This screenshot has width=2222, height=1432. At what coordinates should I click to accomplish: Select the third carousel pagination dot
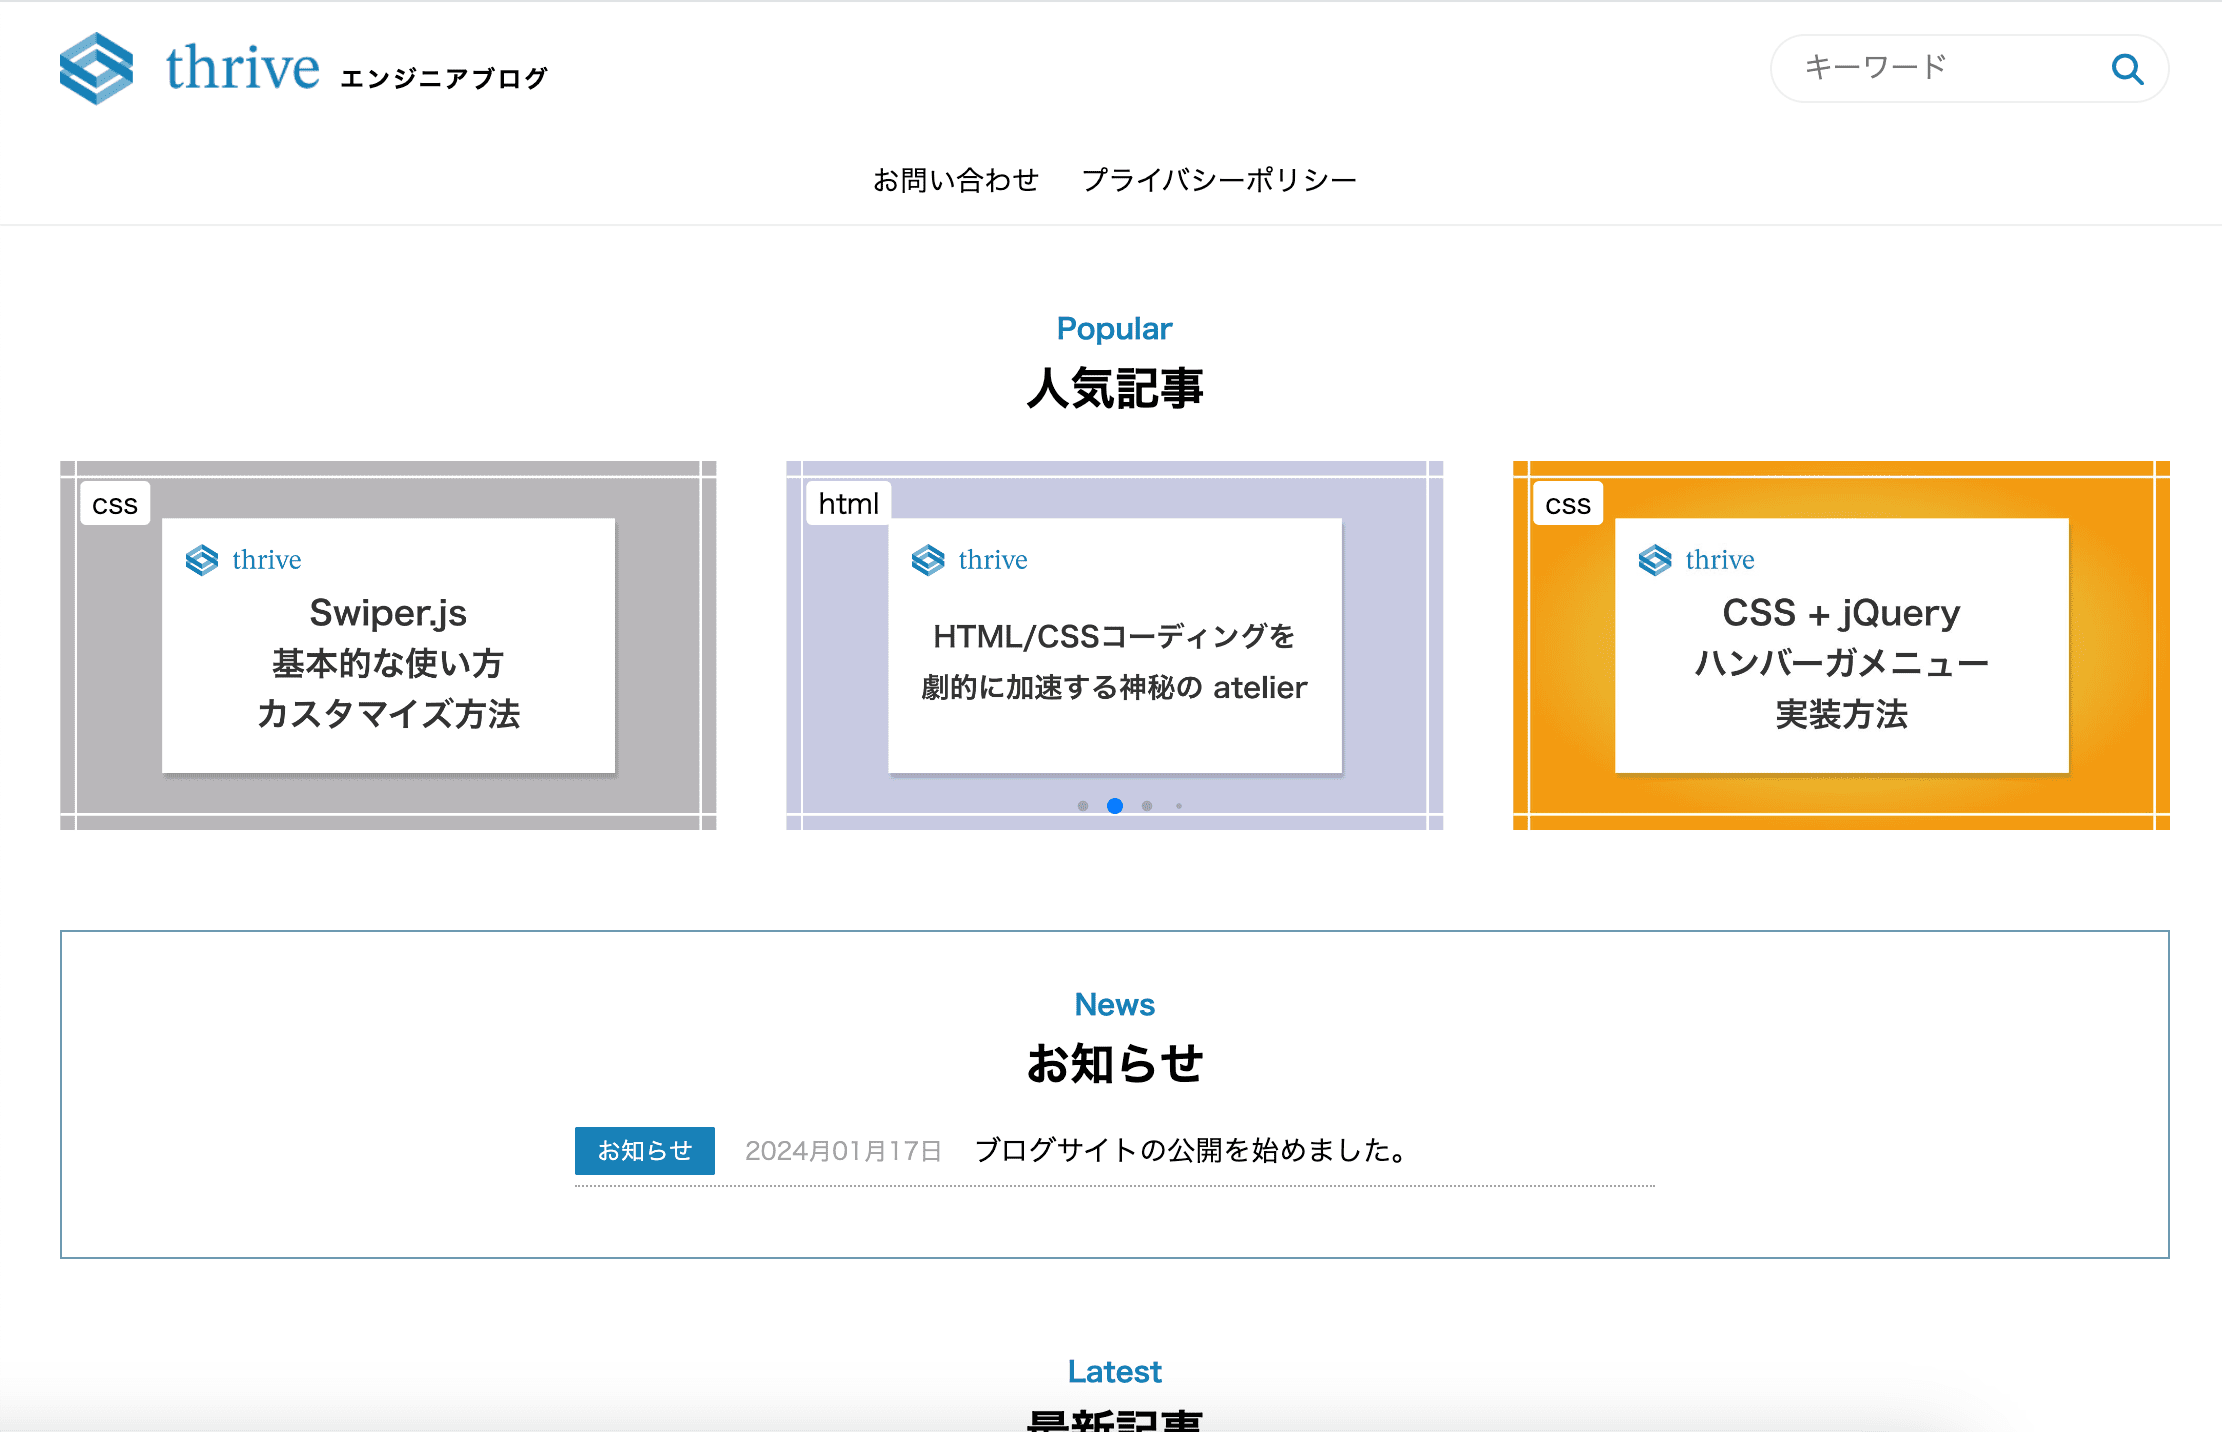[x=1147, y=806]
